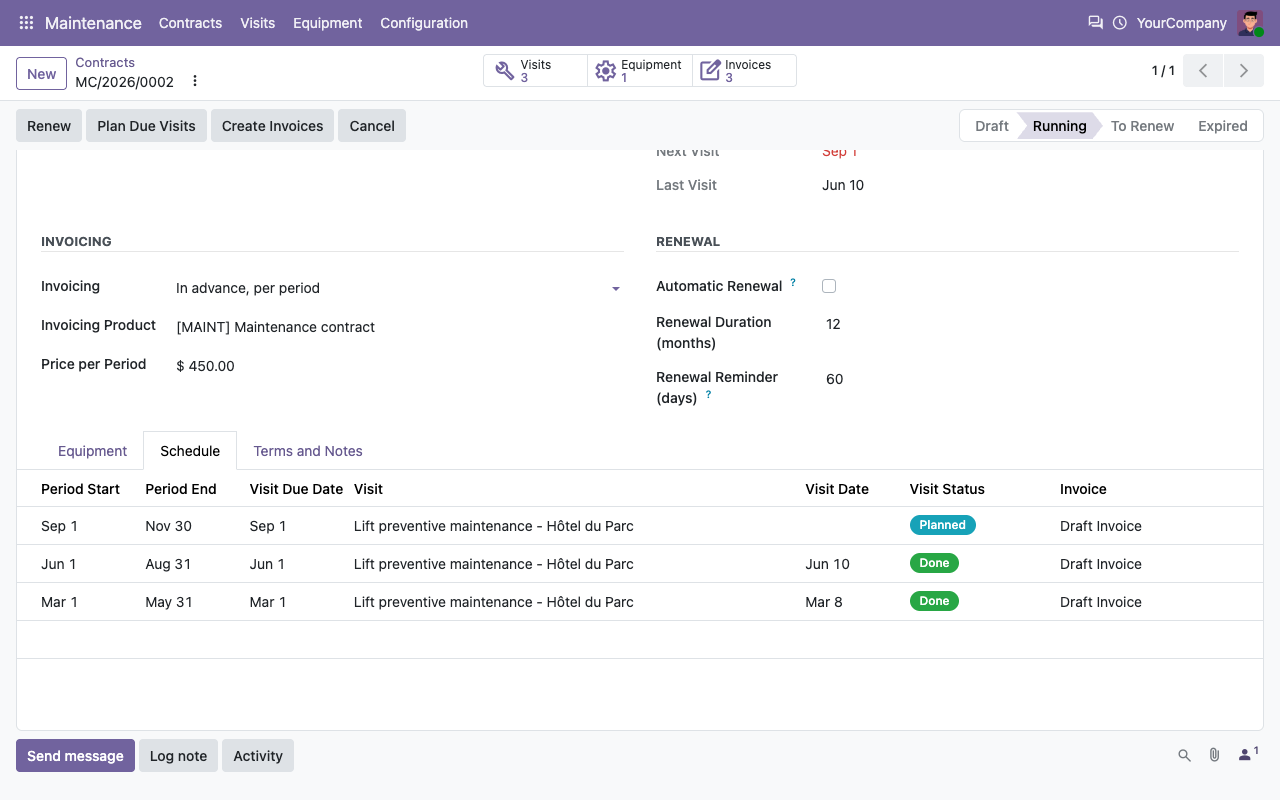Go to the previous record

(x=1203, y=71)
